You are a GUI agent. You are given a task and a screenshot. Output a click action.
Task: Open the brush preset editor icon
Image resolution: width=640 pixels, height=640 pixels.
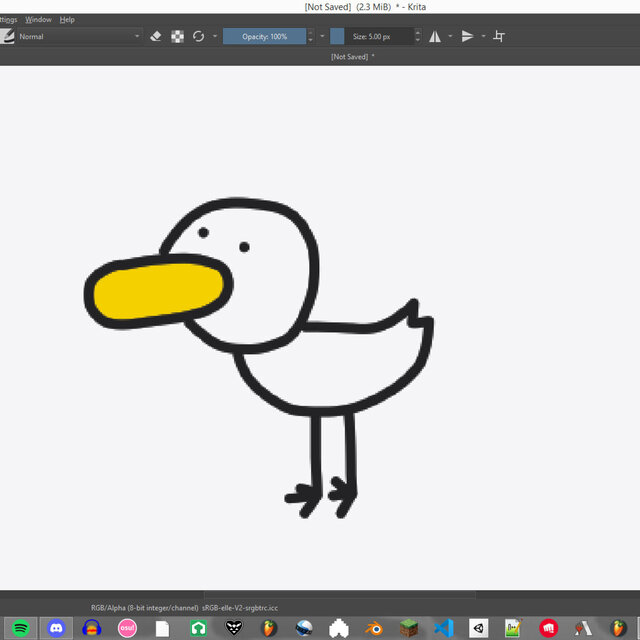point(7,36)
